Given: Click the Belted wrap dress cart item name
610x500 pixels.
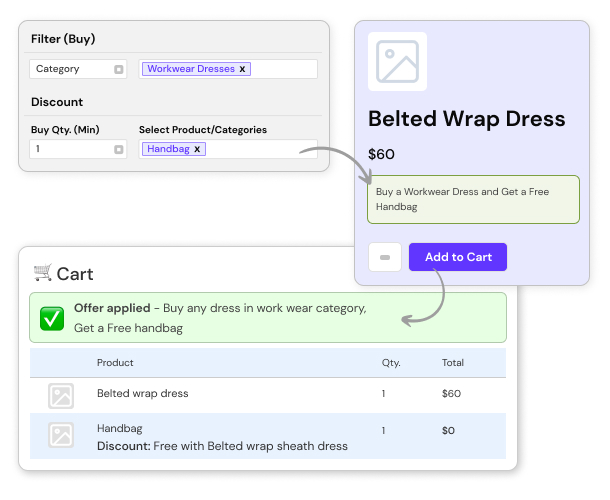Looking at the screenshot, I should coord(142,394).
